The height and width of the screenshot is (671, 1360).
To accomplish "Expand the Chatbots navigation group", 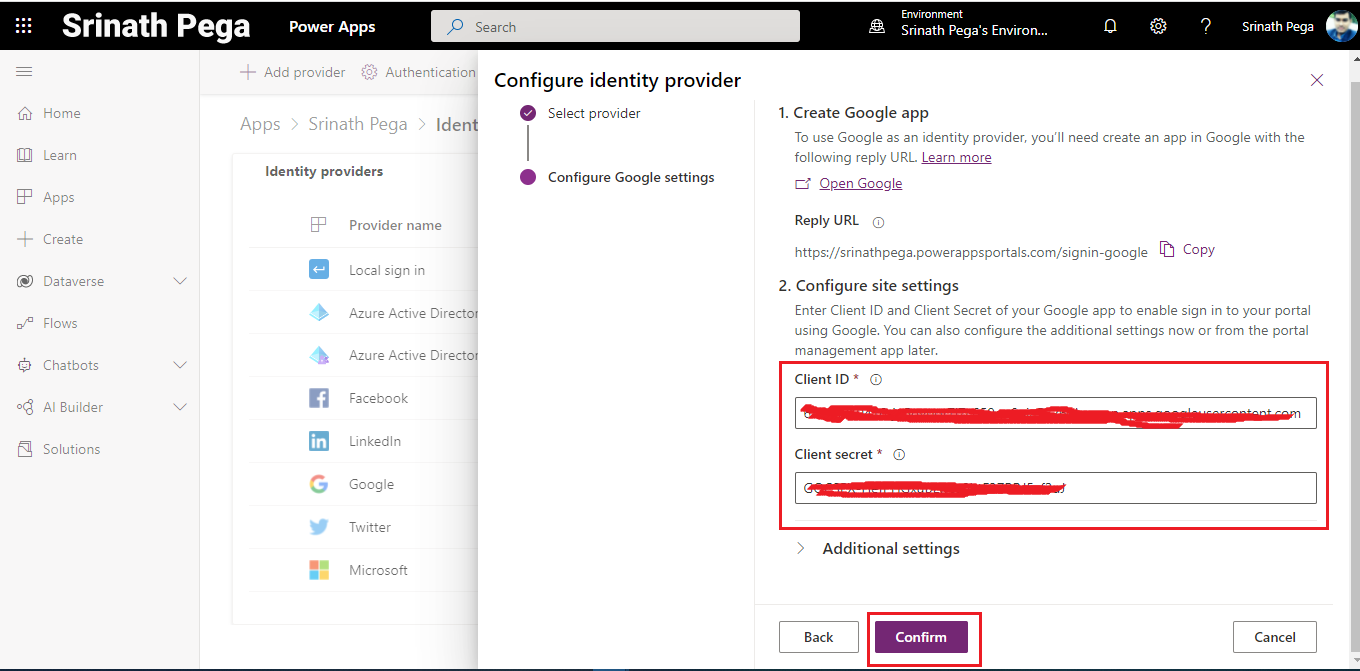I will click(180, 366).
